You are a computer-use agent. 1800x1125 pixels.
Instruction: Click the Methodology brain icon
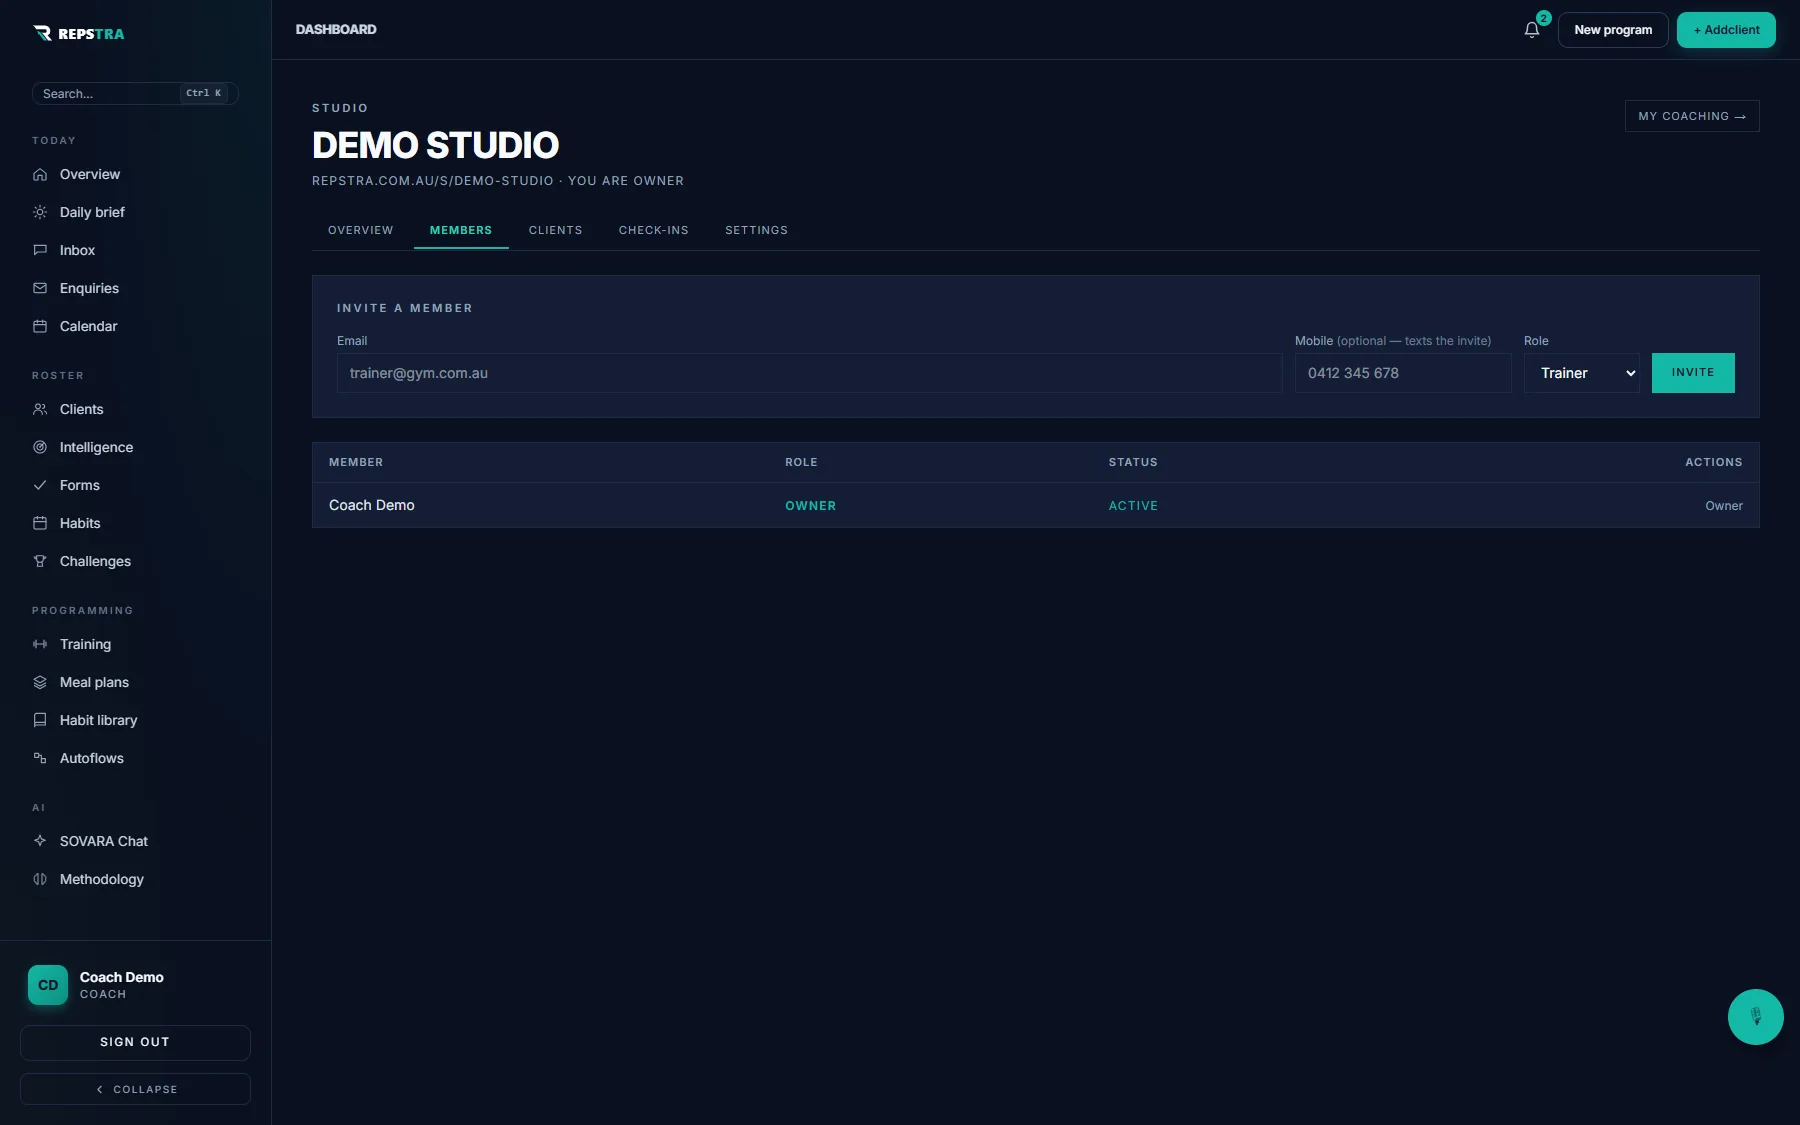40,879
